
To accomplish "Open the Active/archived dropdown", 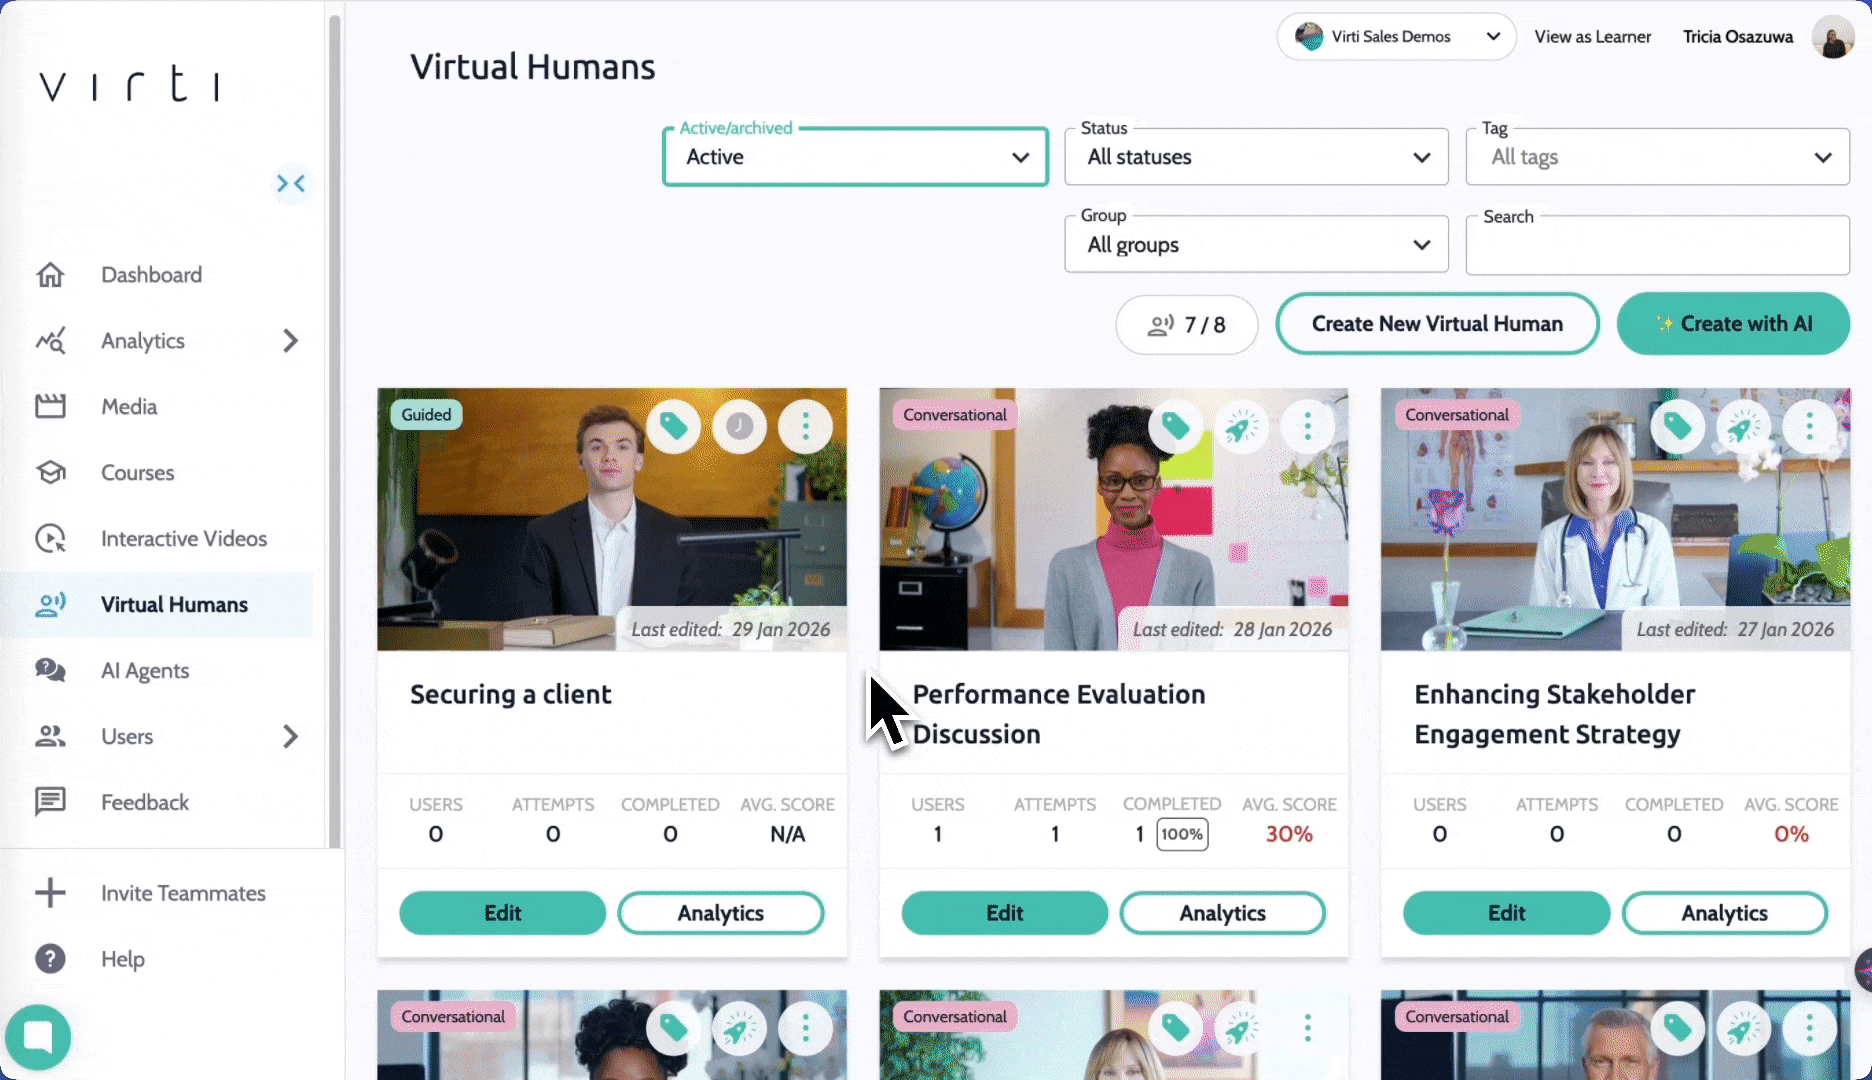I will click(855, 157).
